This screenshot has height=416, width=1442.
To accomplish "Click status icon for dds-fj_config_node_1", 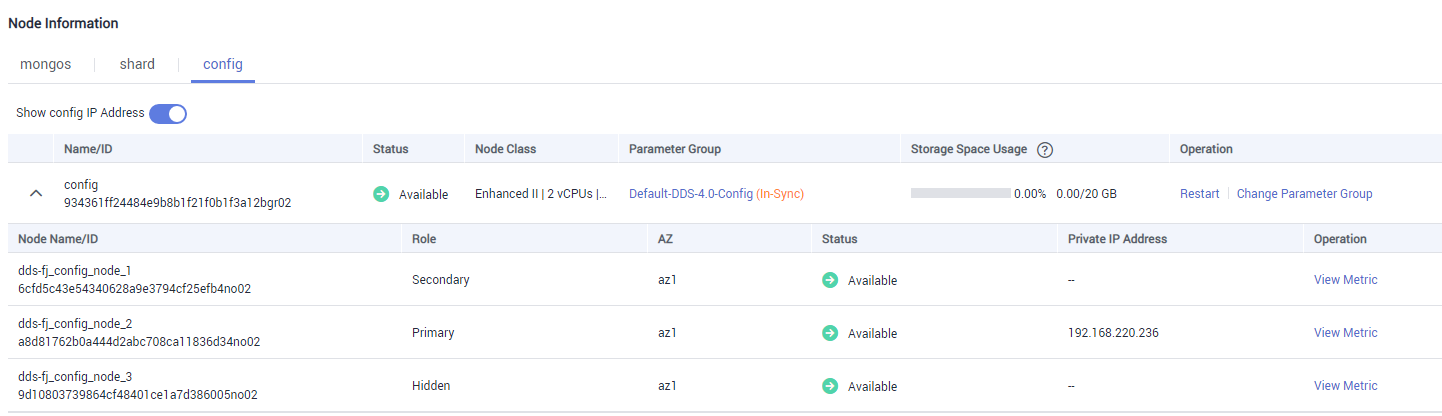I will click(830, 280).
